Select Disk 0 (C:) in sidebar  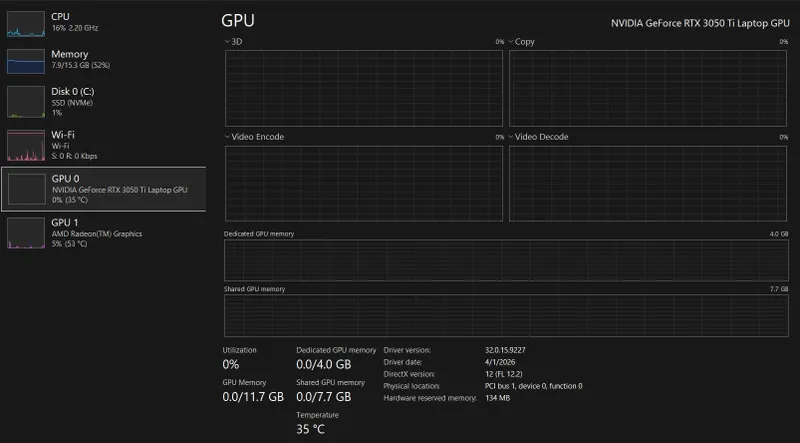click(104, 102)
